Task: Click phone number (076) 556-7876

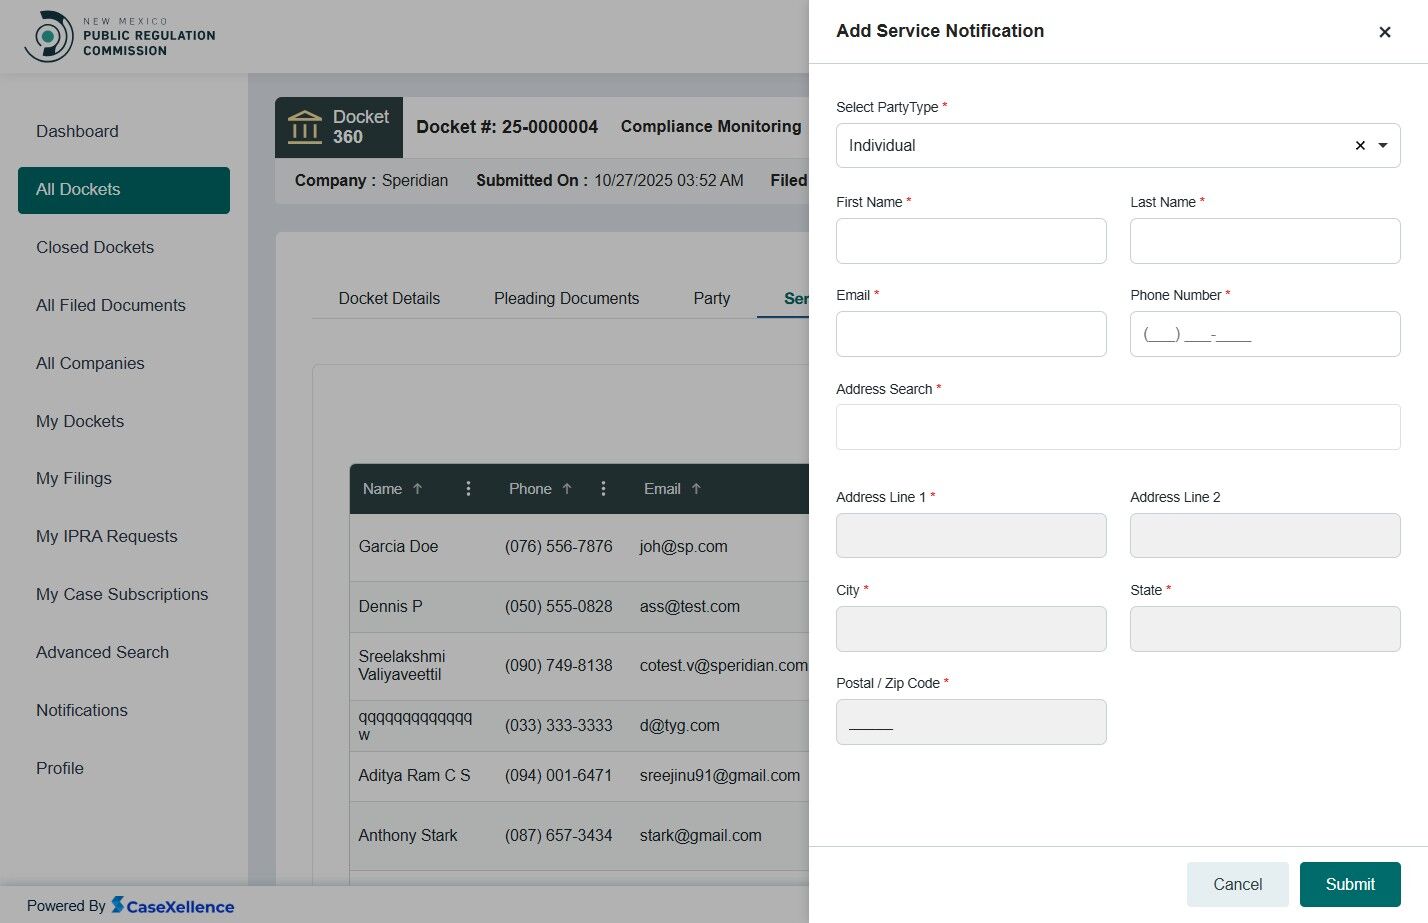Action: click(558, 546)
